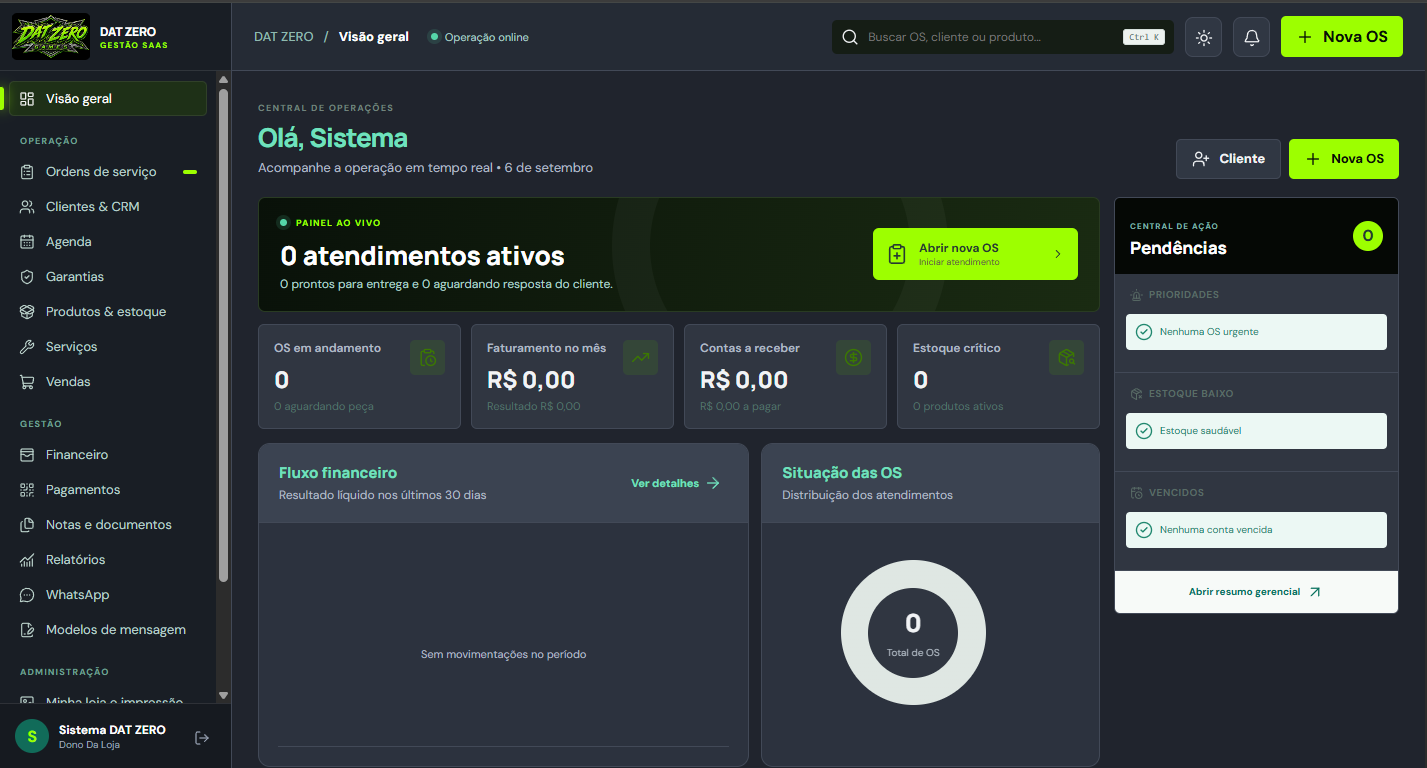The width and height of the screenshot is (1427, 768).
Task: Click the Pagamentos QR code icon
Action: pos(27,490)
